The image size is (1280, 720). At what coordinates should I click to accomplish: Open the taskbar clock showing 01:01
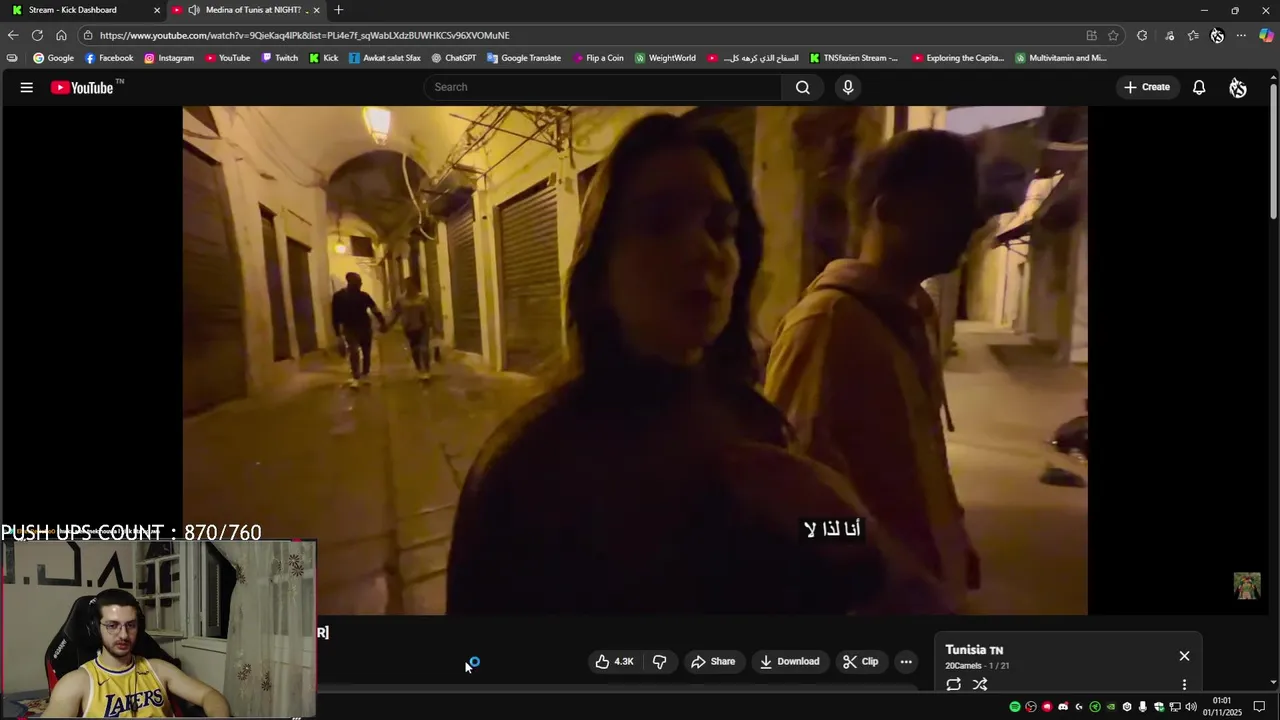[x=1222, y=707]
